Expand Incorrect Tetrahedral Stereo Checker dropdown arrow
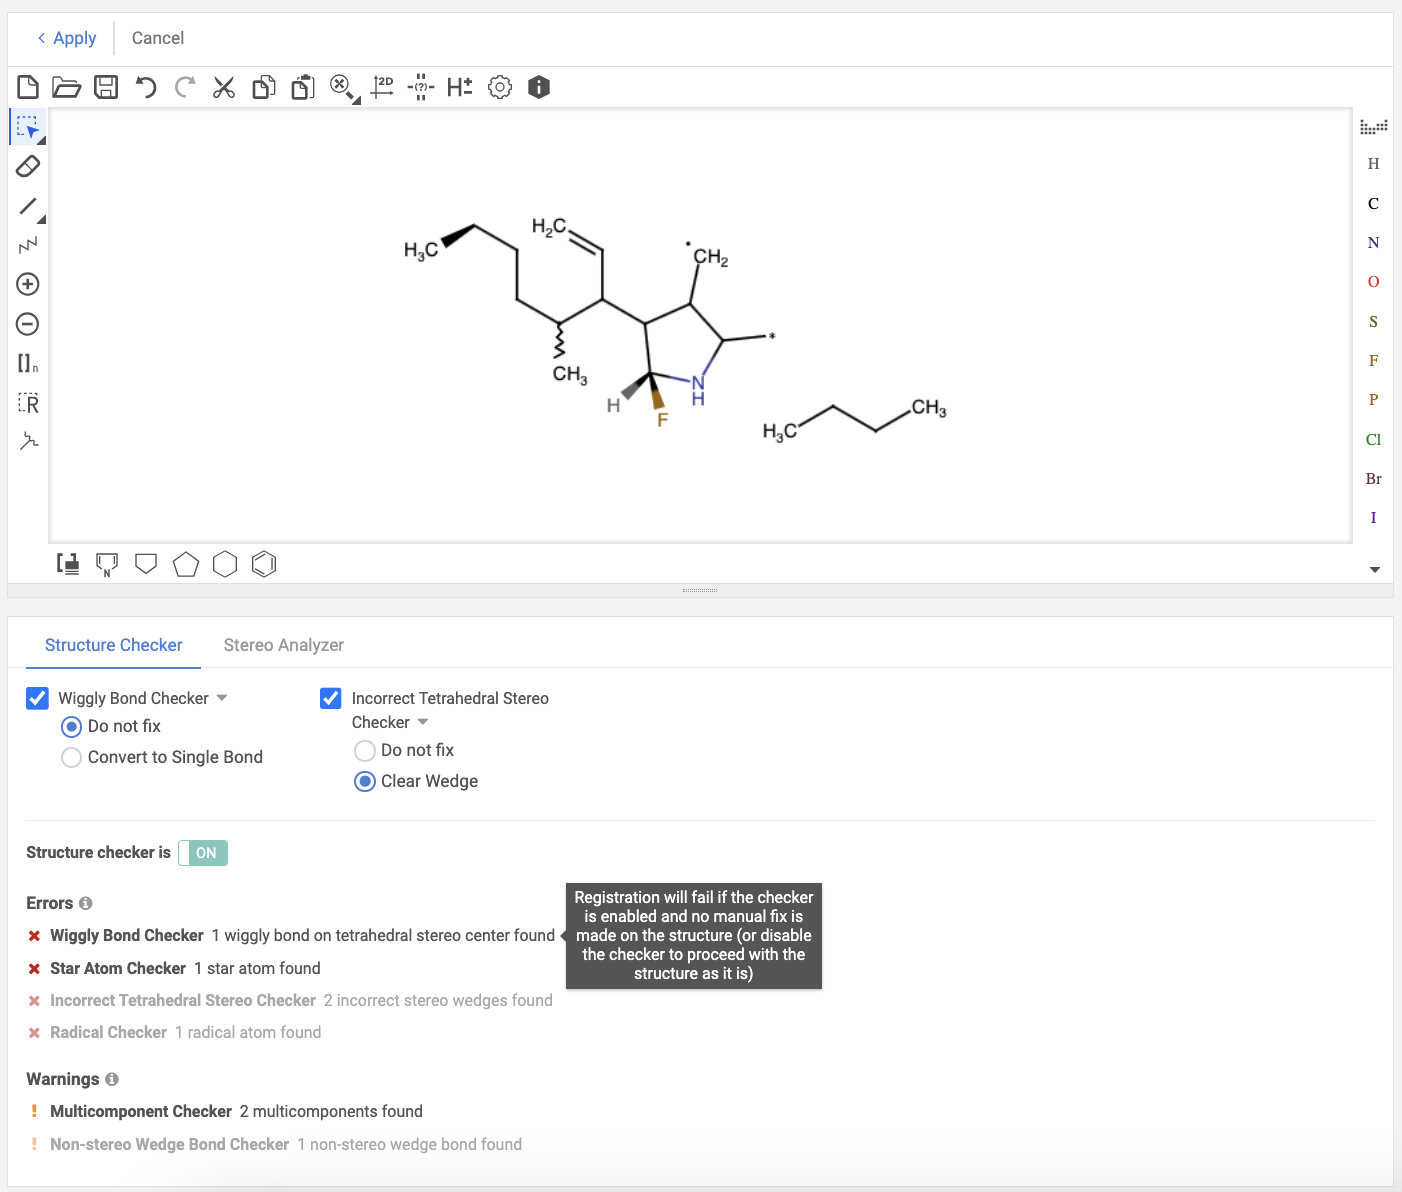Image resolution: width=1402 pixels, height=1192 pixels. coord(423,722)
